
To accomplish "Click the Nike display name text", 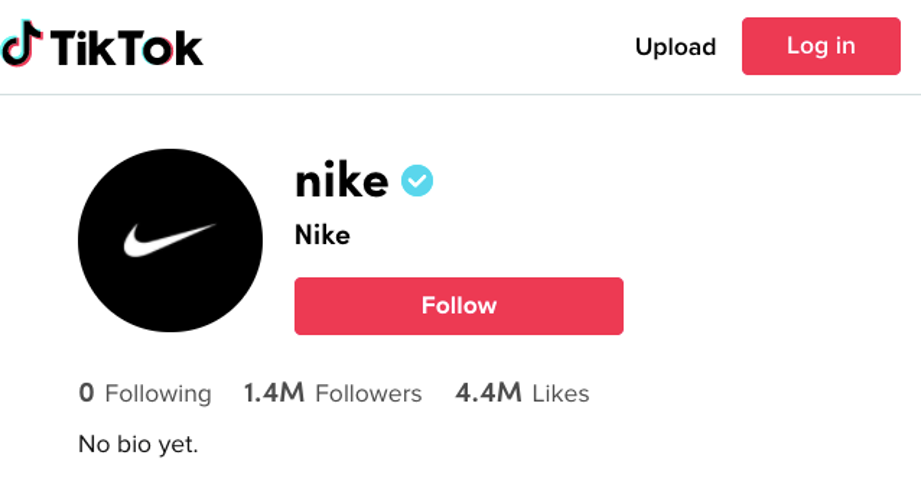I will (x=322, y=236).
